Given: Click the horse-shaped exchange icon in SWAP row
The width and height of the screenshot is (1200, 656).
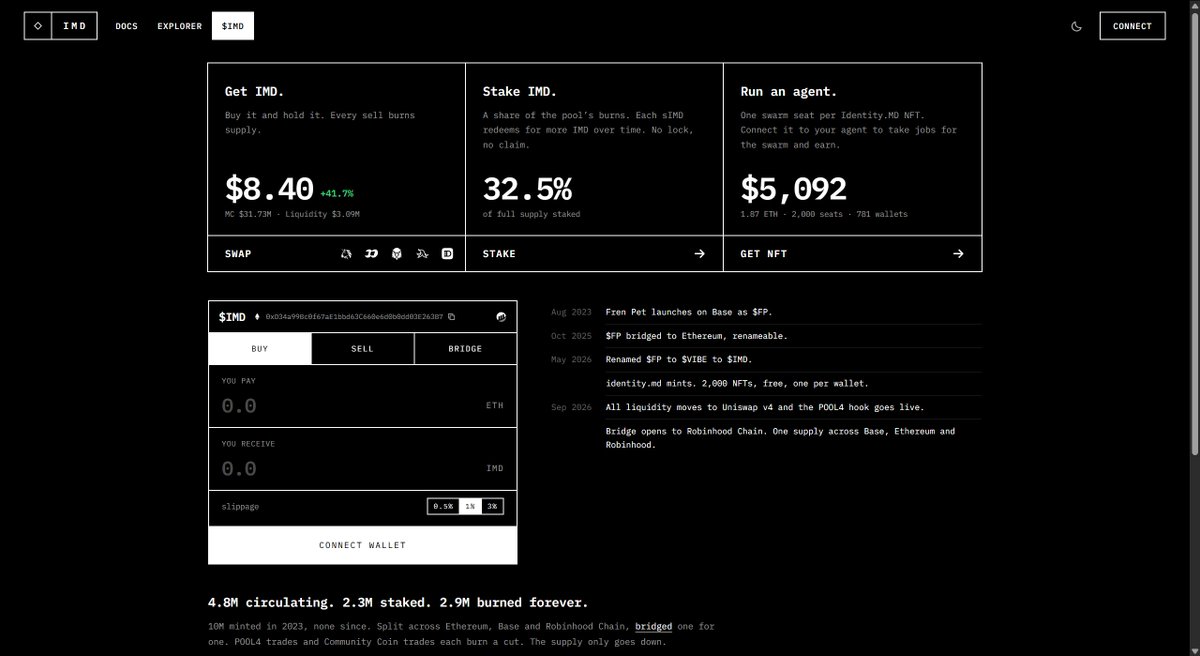Looking at the screenshot, I should [x=422, y=254].
